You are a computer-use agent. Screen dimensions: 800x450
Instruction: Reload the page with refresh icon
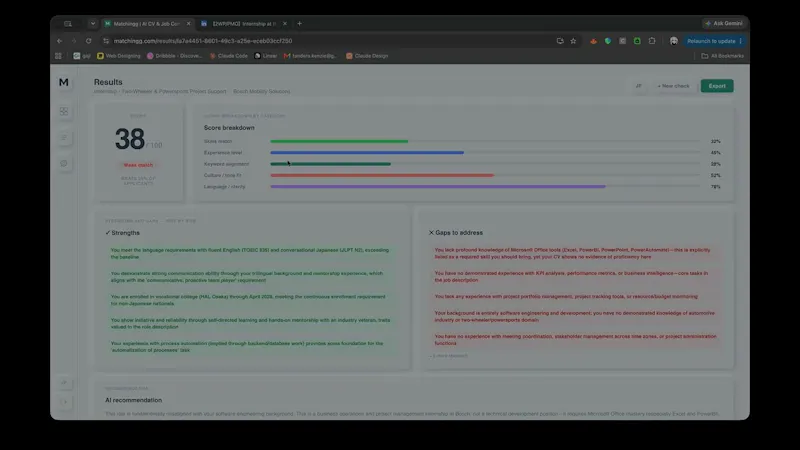88,41
